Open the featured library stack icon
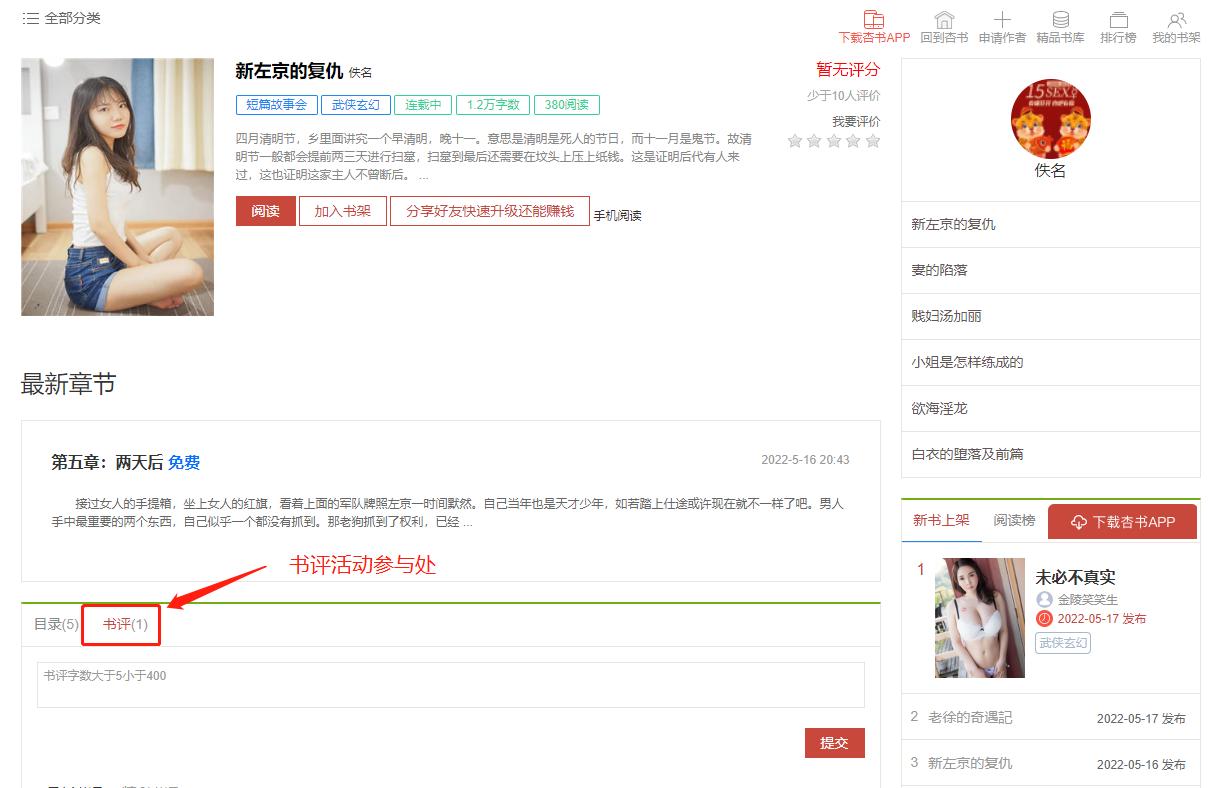The width and height of the screenshot is (1209, 788). 1060,20
